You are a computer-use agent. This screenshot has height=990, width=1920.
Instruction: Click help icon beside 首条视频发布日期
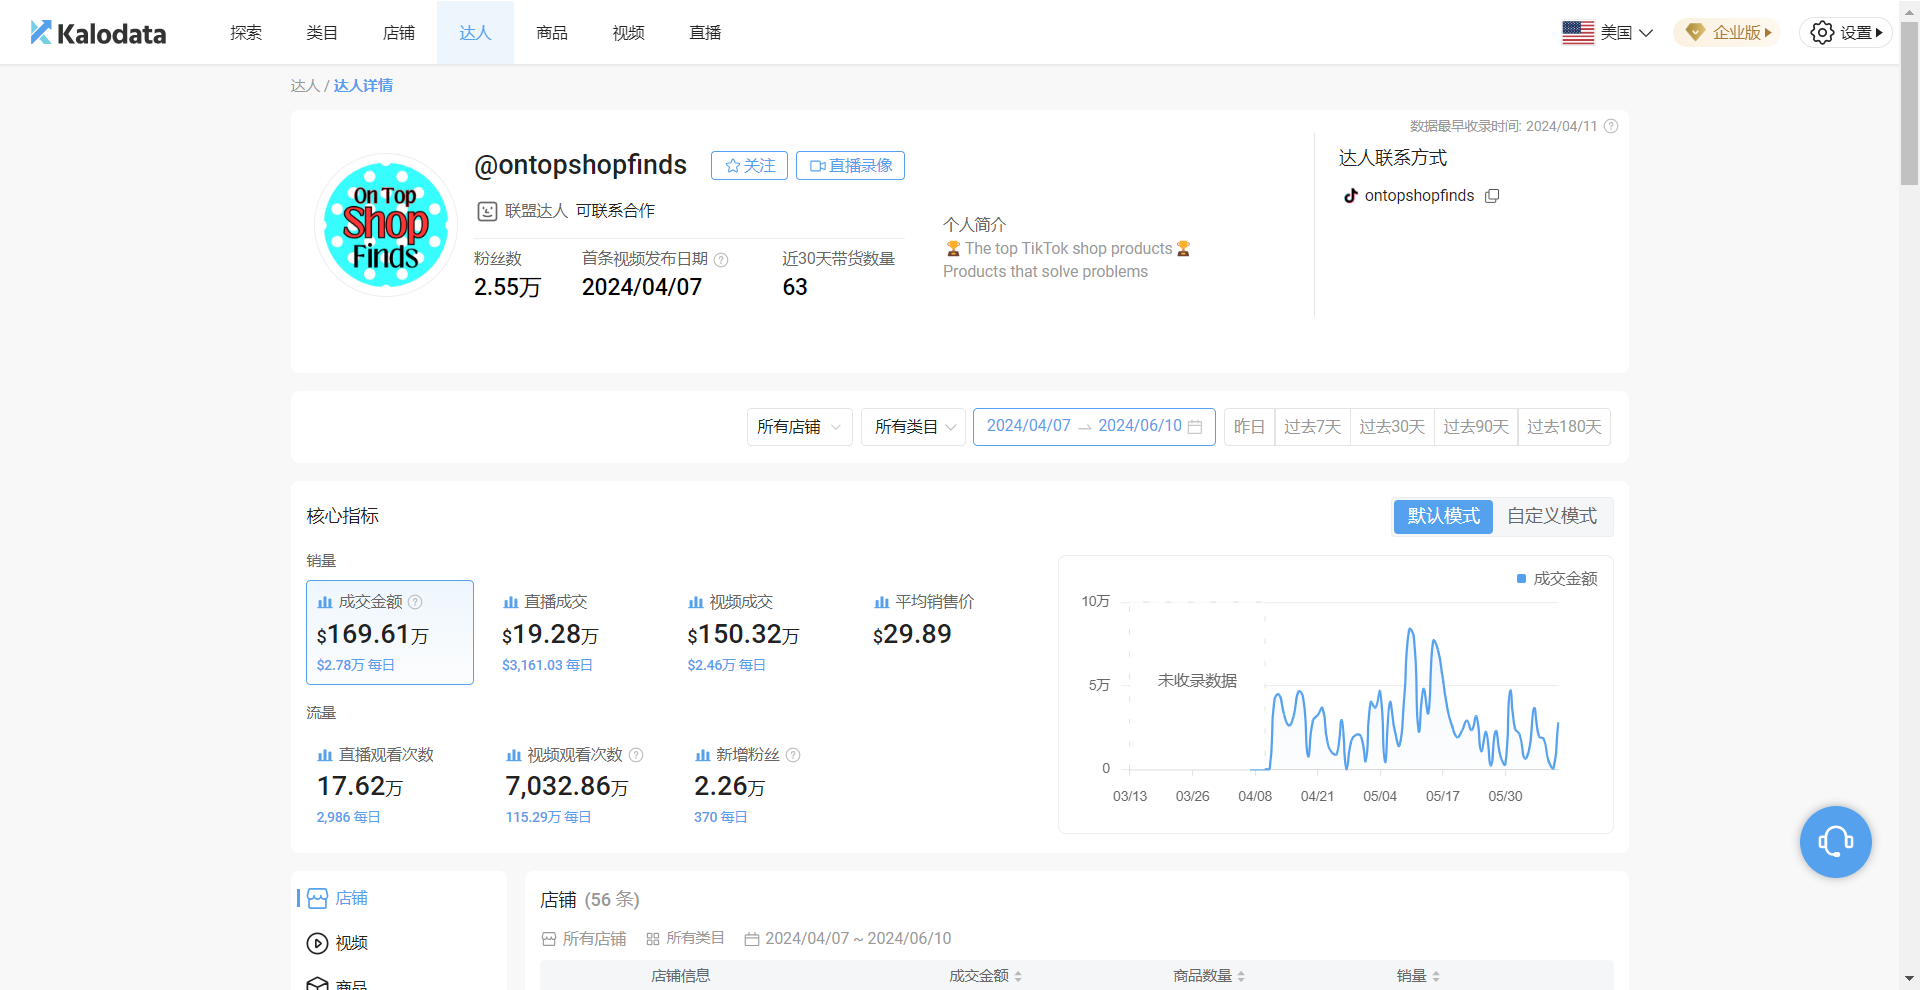coord(721,260)
